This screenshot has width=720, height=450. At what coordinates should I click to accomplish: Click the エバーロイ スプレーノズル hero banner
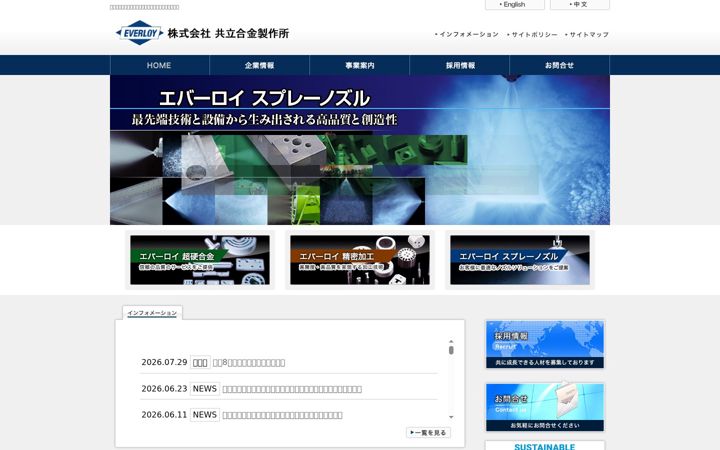pyautogui.click(x=360, y=150)
